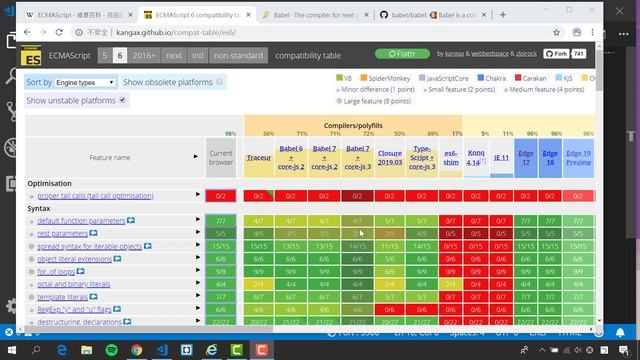Expand the Feature name column arrow

click(x=196, y=156)
